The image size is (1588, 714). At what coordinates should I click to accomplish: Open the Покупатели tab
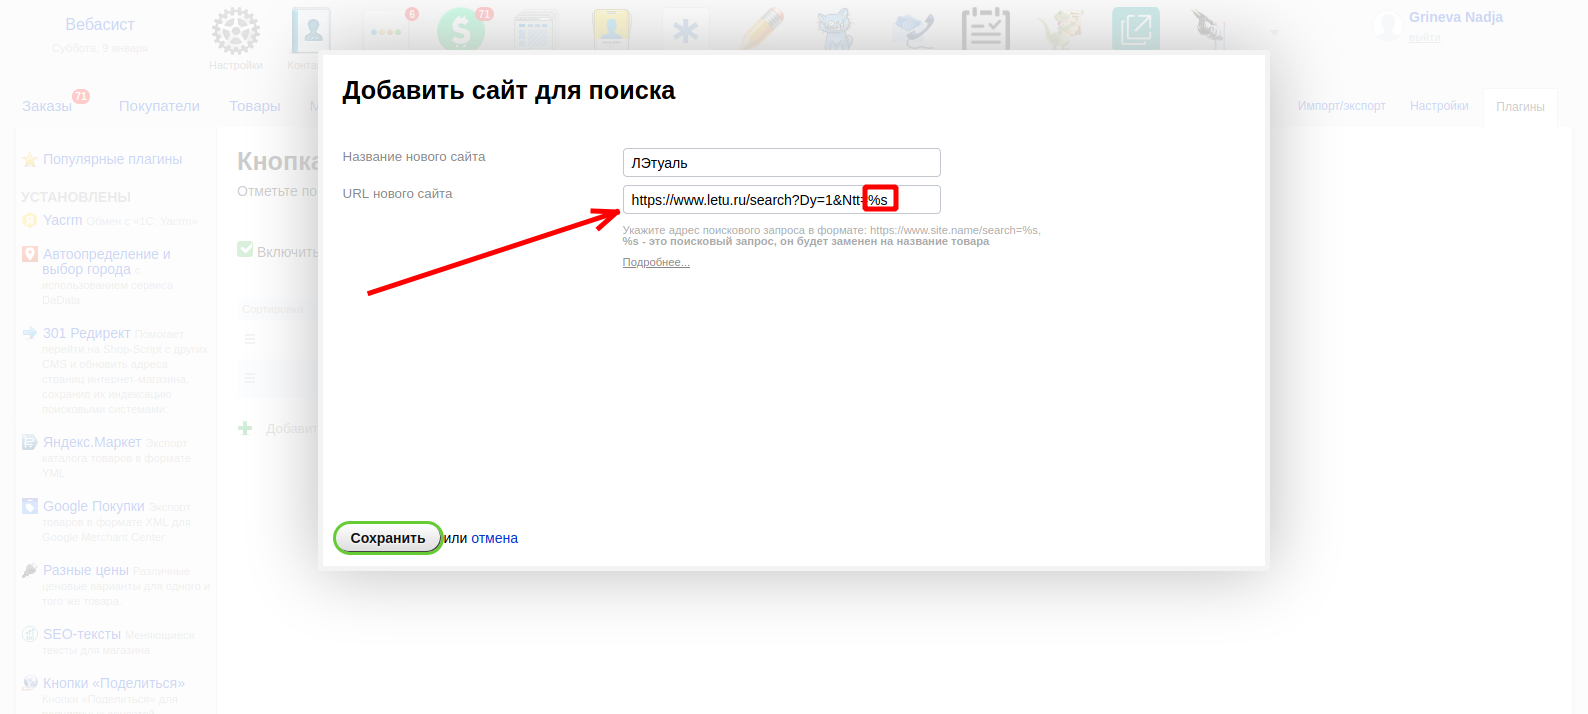pyautogui.click(x=159, y=106)
